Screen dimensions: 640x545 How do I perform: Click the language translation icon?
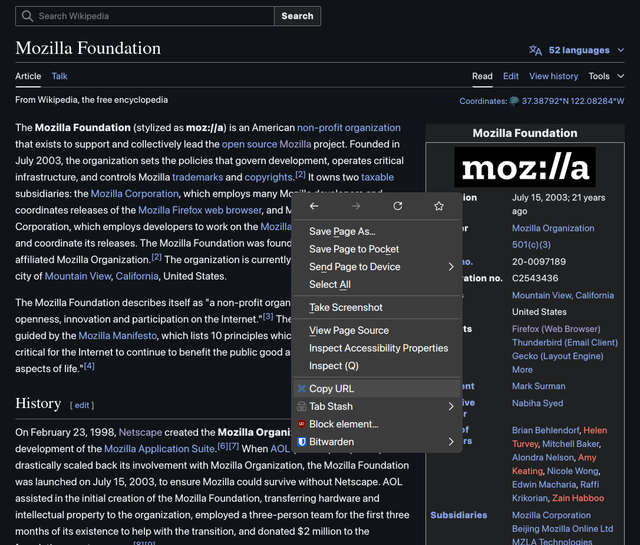click(536, 50)
